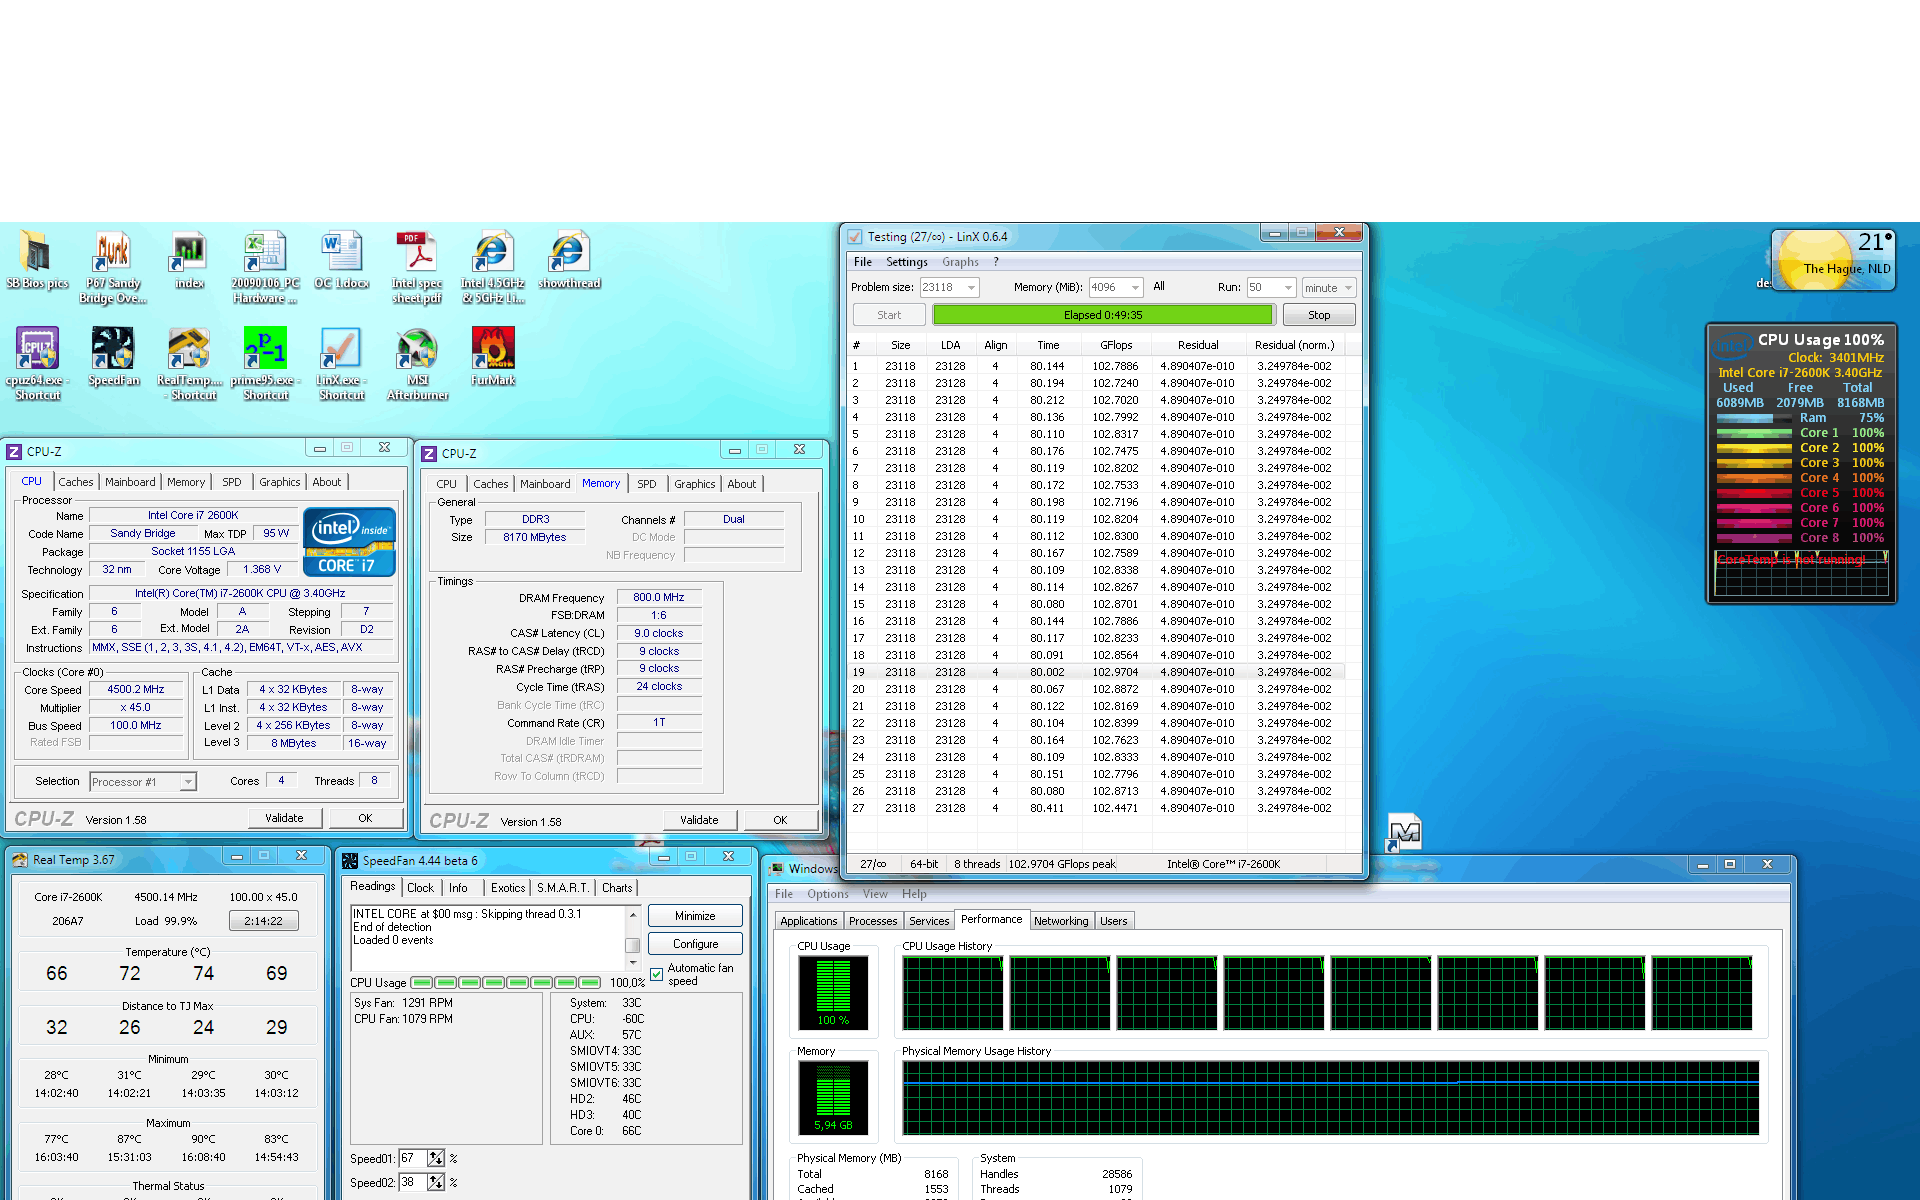The height and width of the screenshot is (1200, 1920).
Task: Open the Intel spec sheet.pdf icon
Action: [x=417, y=252]
